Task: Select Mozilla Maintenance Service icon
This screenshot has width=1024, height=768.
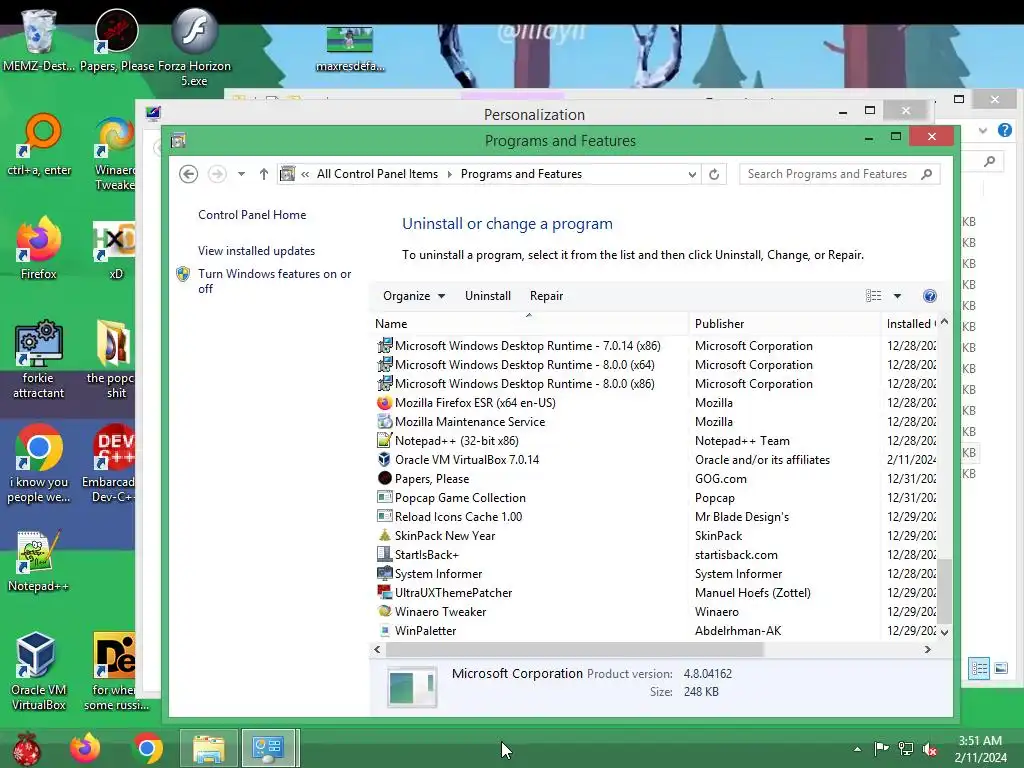Action: pos(385,422)
